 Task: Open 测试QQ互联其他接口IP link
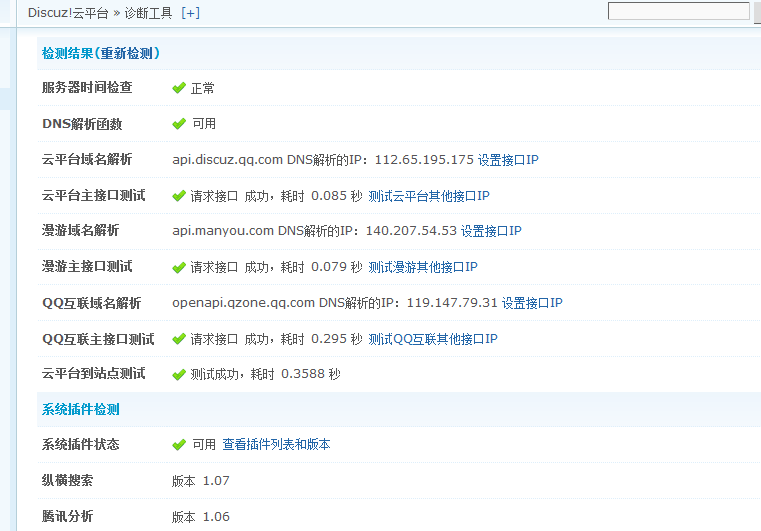(x=433, y=339)
